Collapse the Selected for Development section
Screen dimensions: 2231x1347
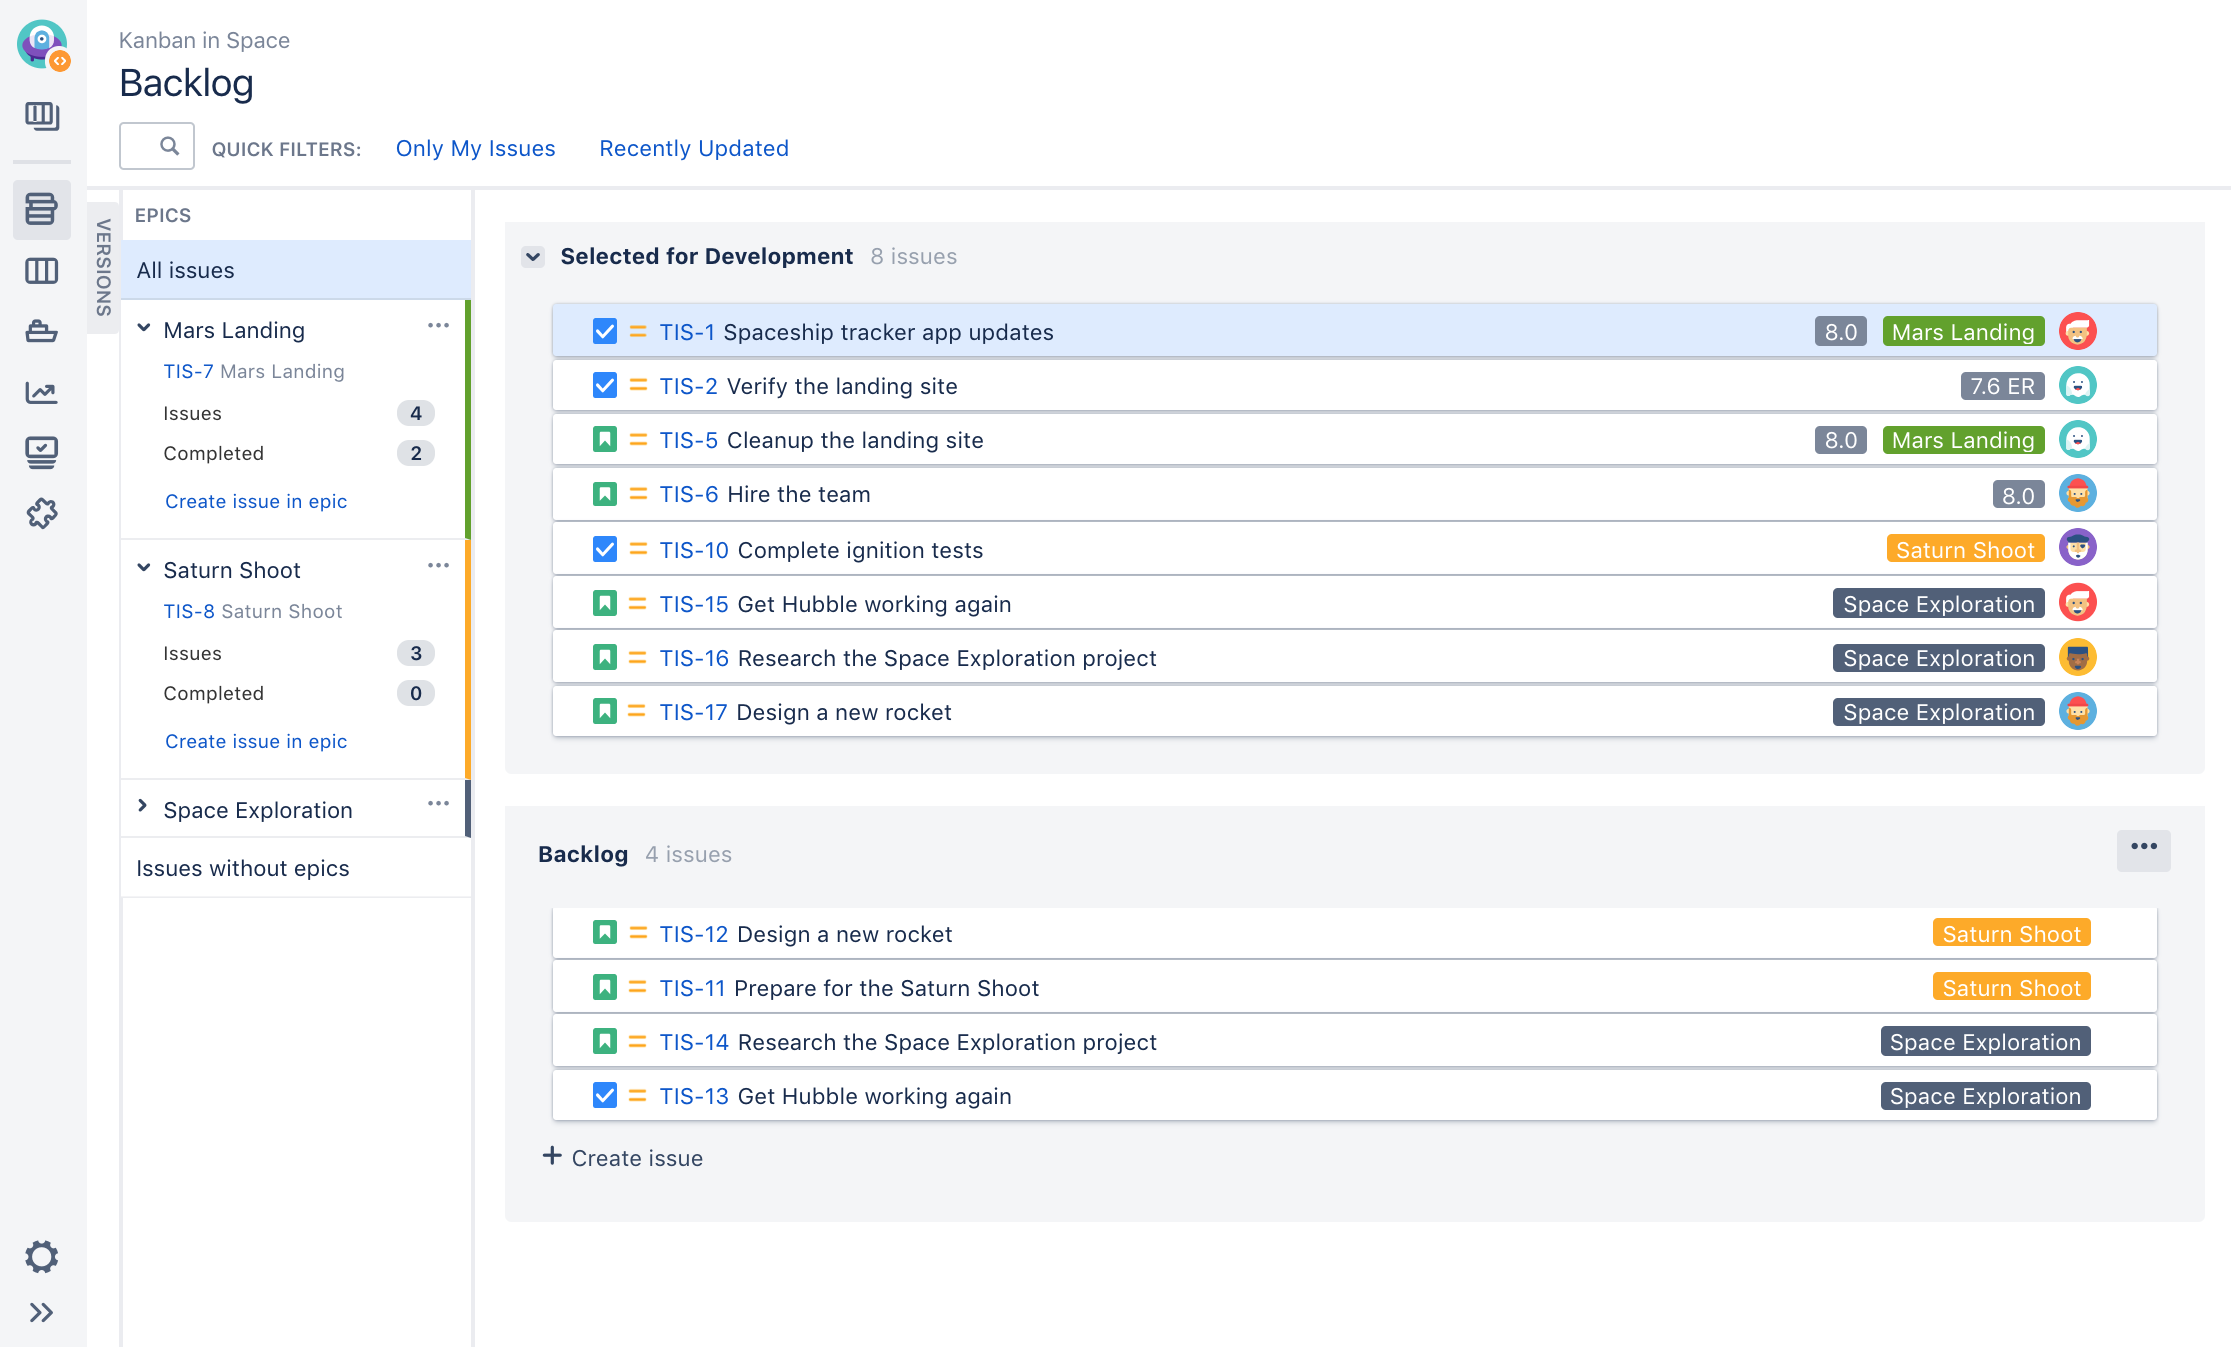(x=532, y=255)
